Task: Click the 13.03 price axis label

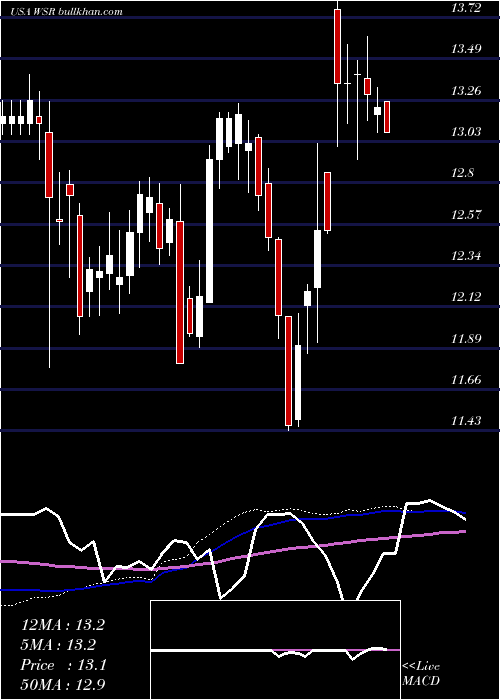Action: [466, 132]
